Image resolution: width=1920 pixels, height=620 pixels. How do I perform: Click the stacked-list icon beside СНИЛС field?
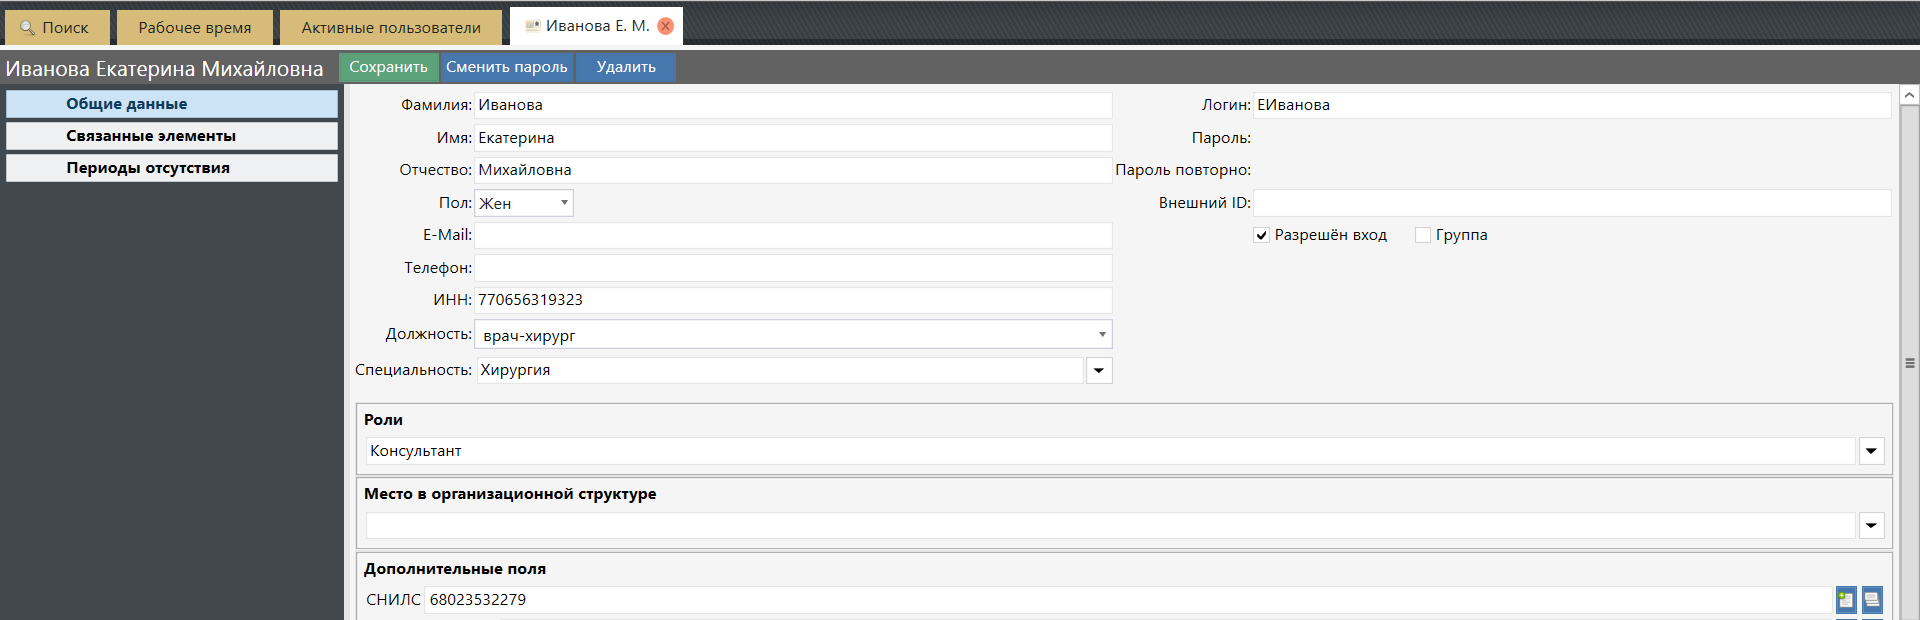pyautogui.click(x=1872, y=600)
